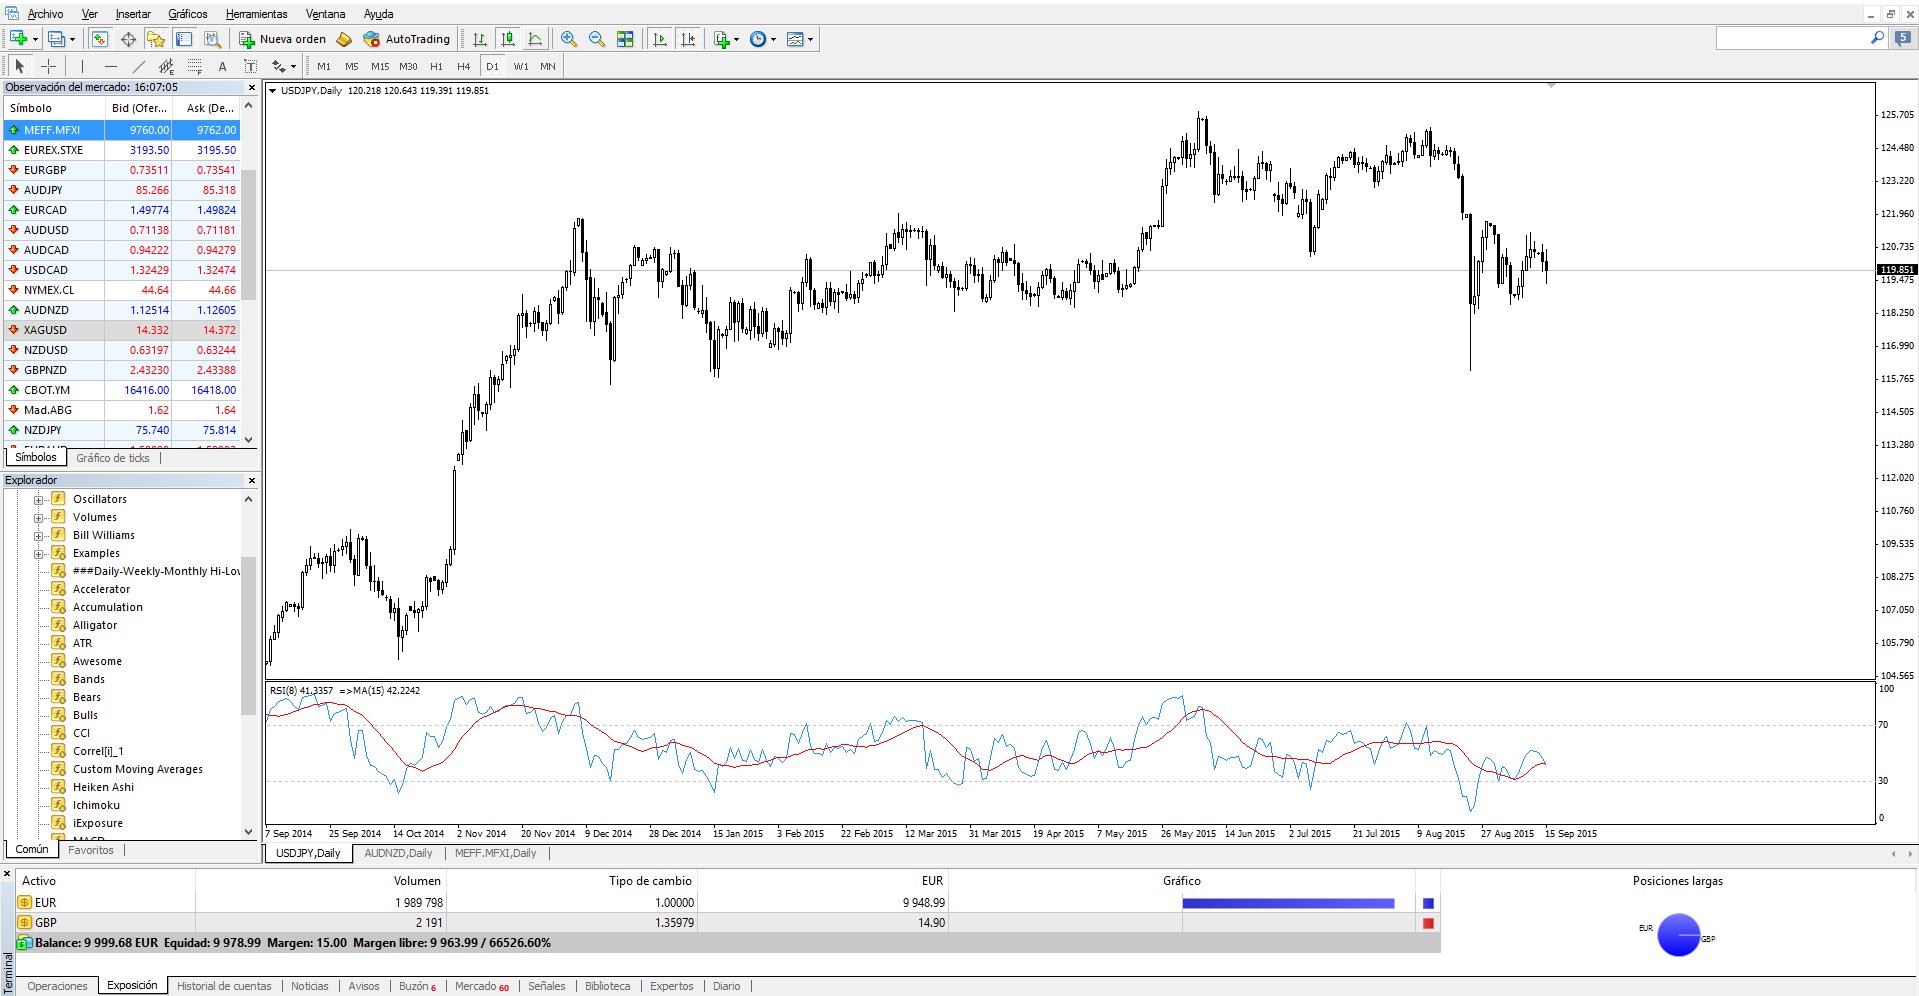1919x996 pixels.
Task: Zoom out of the chart
Action: (x=597, y=39)
